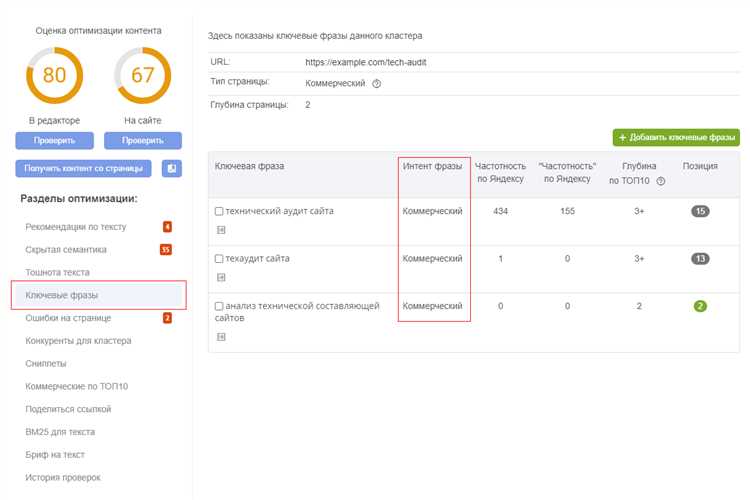750x500 pixels.
Task: Click help icon next to 'Коммерческий' page type
Action: (377, 84)
